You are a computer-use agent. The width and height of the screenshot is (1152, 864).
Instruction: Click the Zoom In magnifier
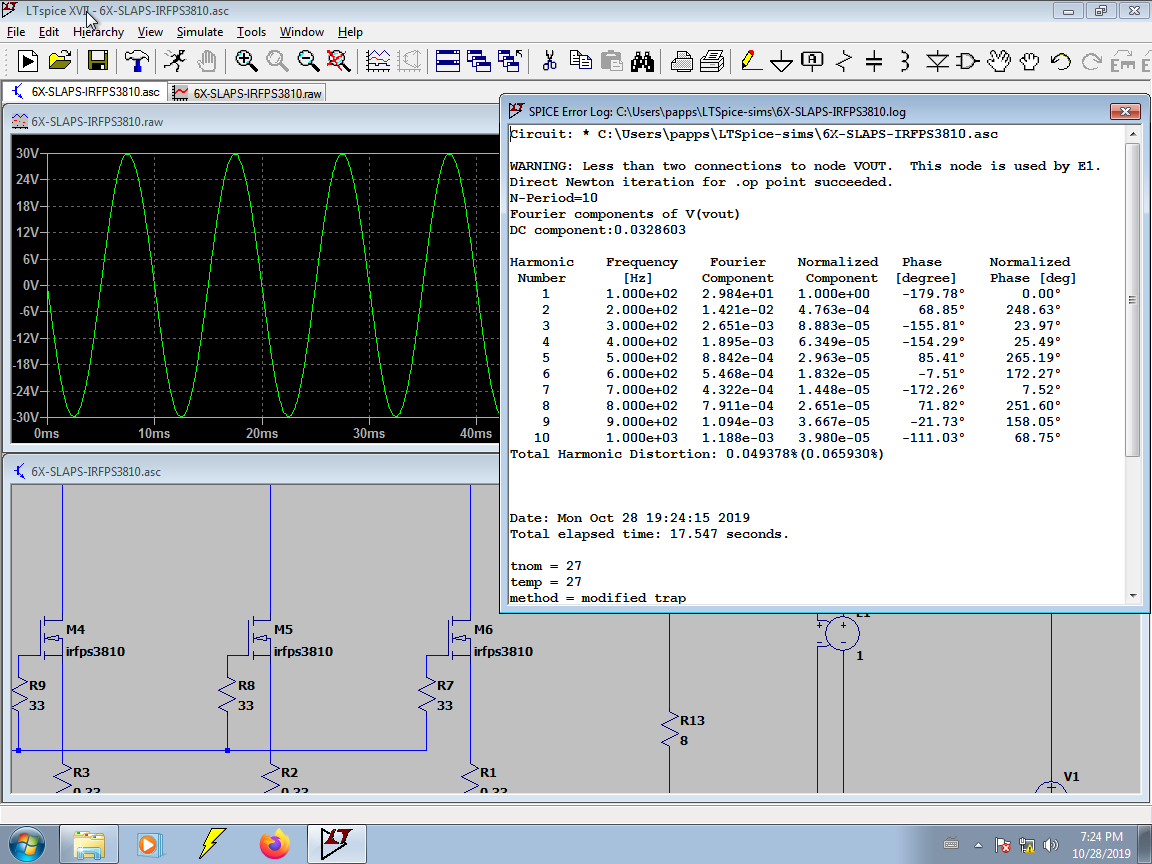tap(245, 61)
